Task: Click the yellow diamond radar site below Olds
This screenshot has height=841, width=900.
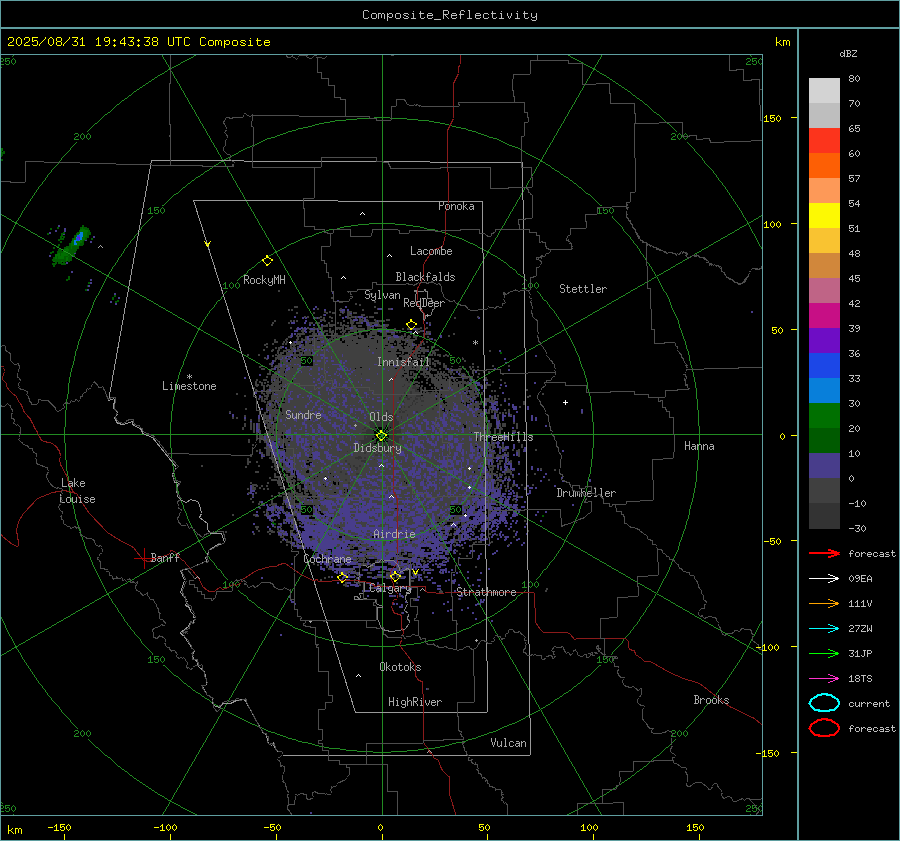Action: (x=382, y=436)
